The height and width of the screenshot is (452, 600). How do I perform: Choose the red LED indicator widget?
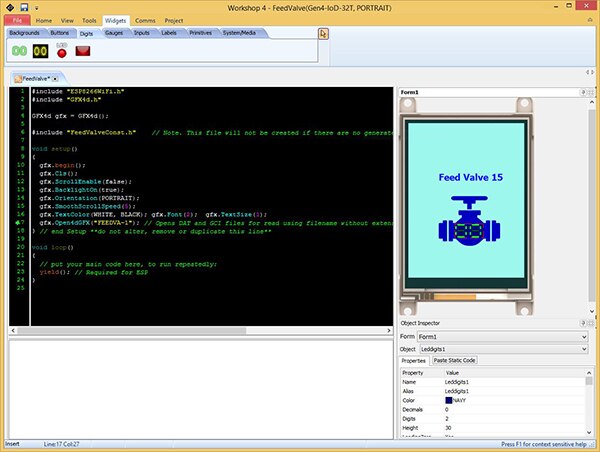coord(62,50)
